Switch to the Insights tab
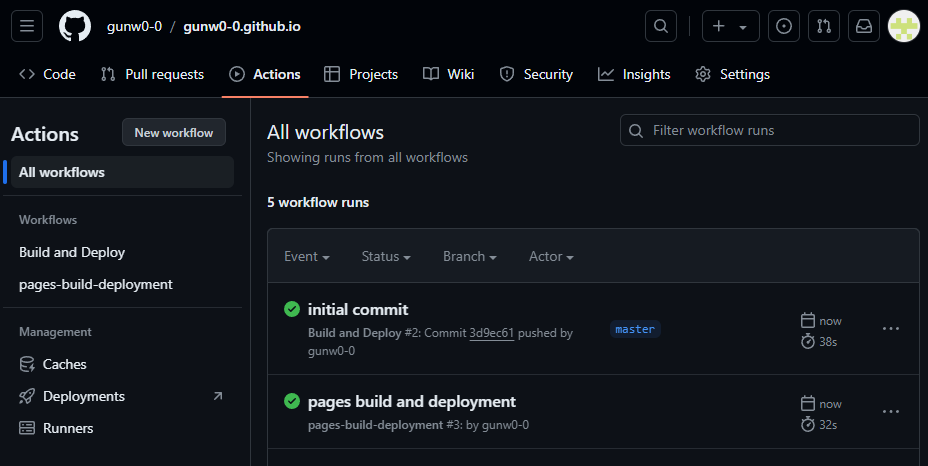This screenshot has height=466, width=928. point(634,74)
